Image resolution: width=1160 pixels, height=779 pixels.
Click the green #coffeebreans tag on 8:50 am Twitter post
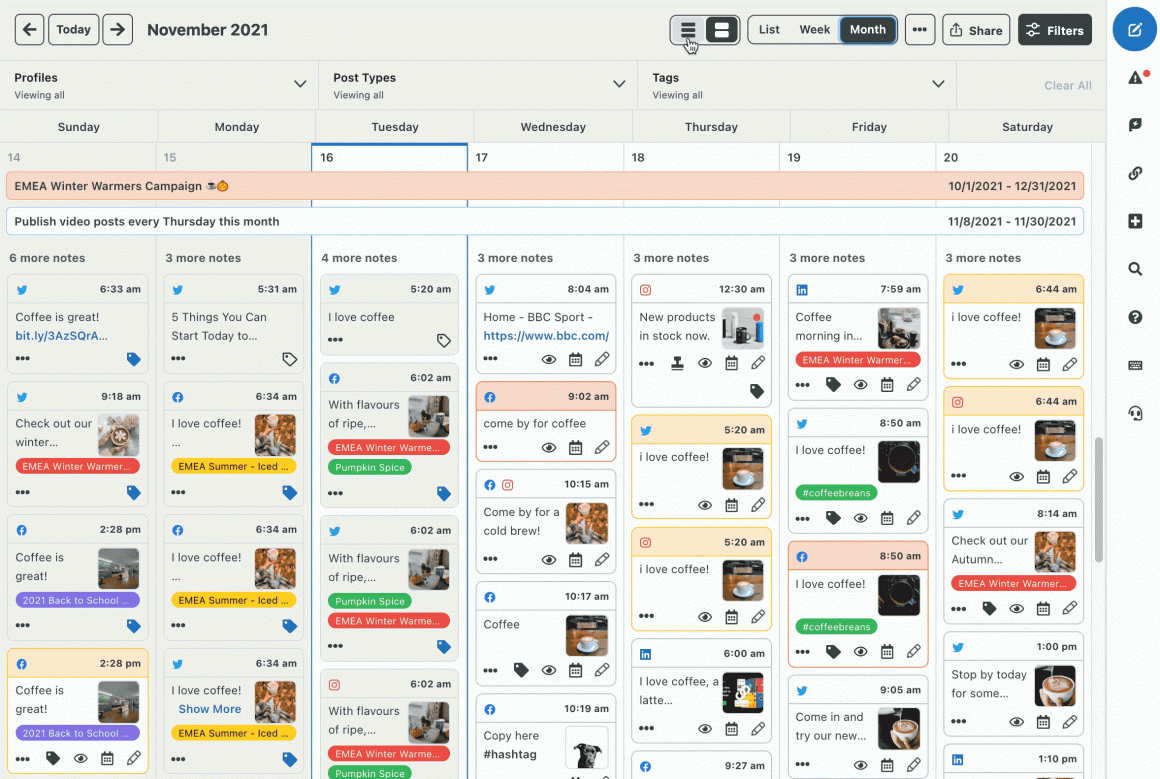coord(836,493)
